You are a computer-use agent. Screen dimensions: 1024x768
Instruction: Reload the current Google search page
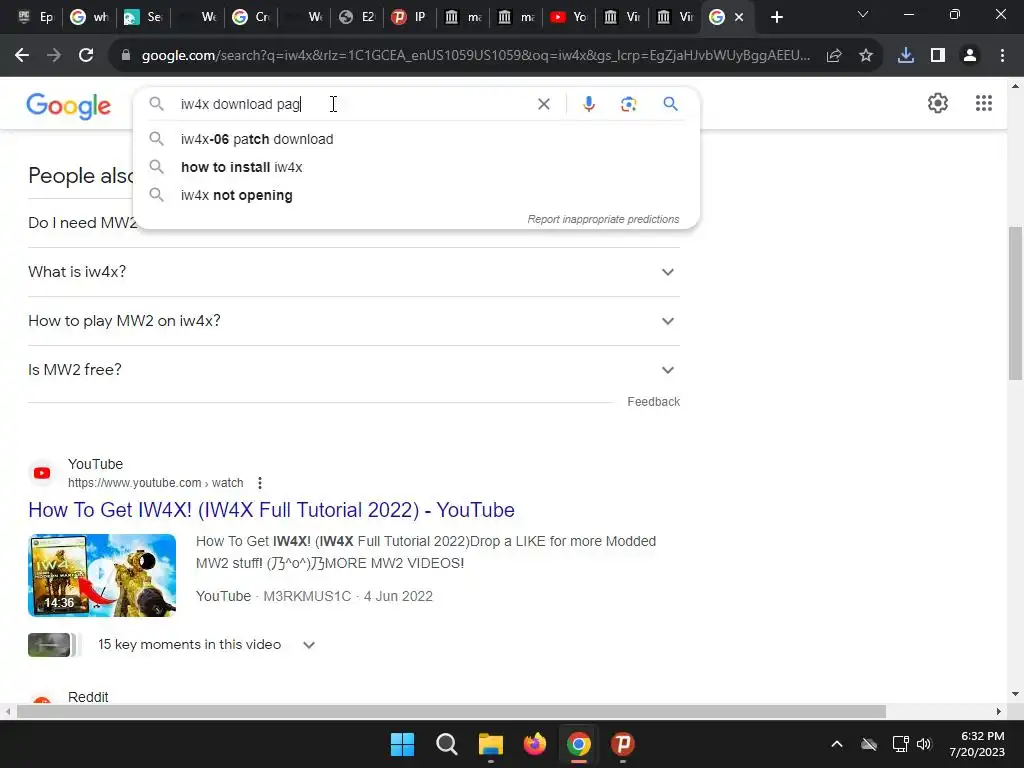tap(86, 56)
